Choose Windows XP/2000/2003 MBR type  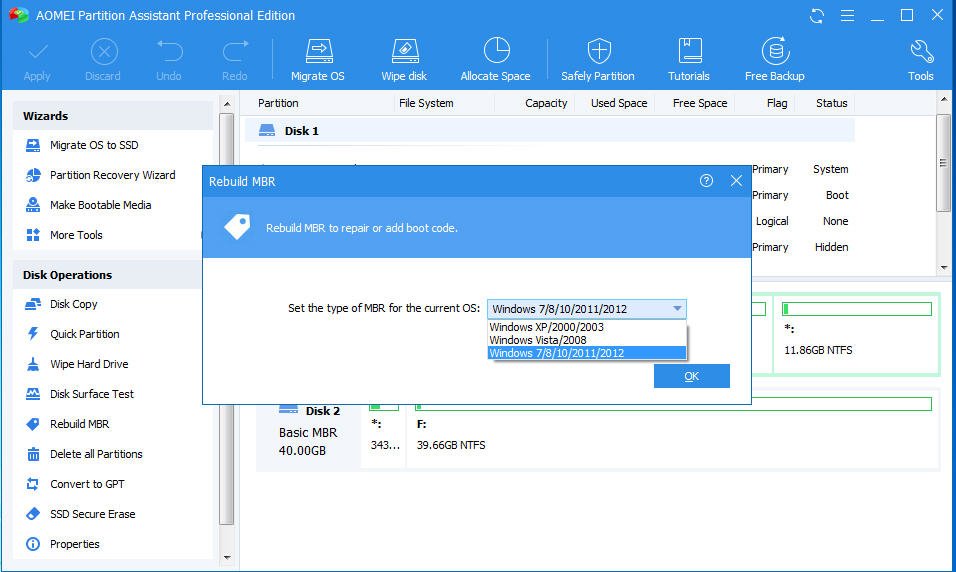[x=587, y=327]
